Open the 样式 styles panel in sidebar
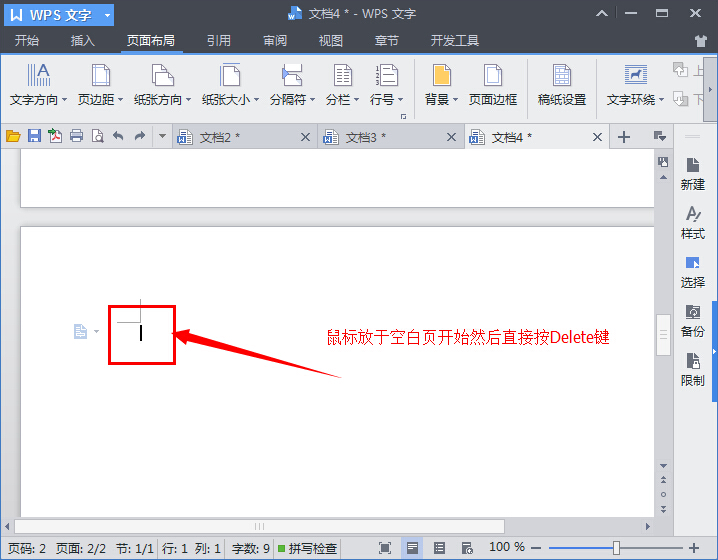 (692, 222)
